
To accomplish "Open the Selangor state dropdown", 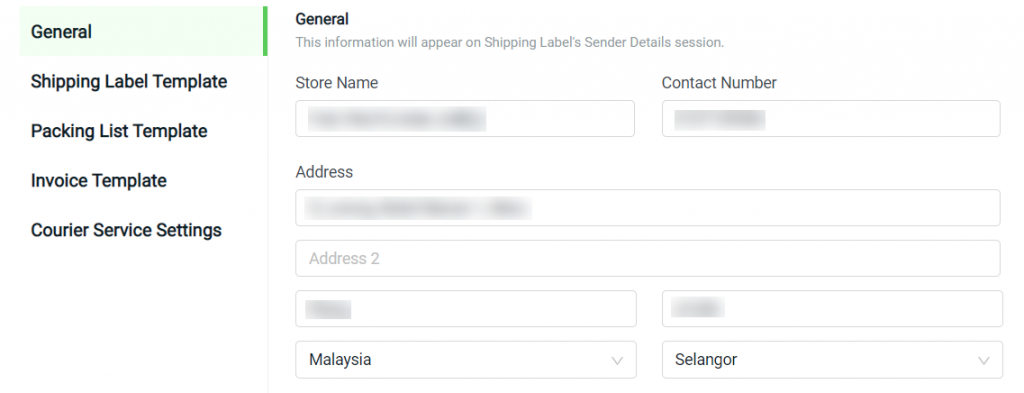I will coord(832,360).
